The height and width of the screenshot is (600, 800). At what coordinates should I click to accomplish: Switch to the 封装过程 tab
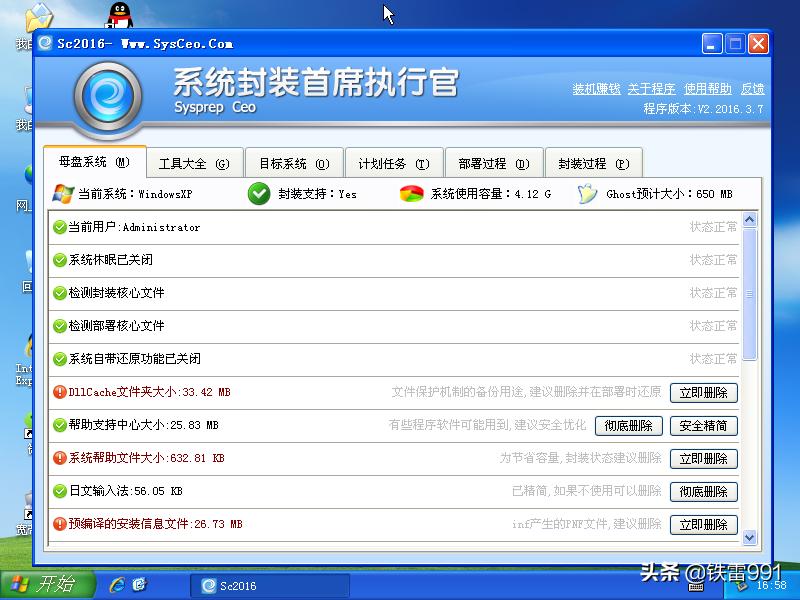coord(591,161)
